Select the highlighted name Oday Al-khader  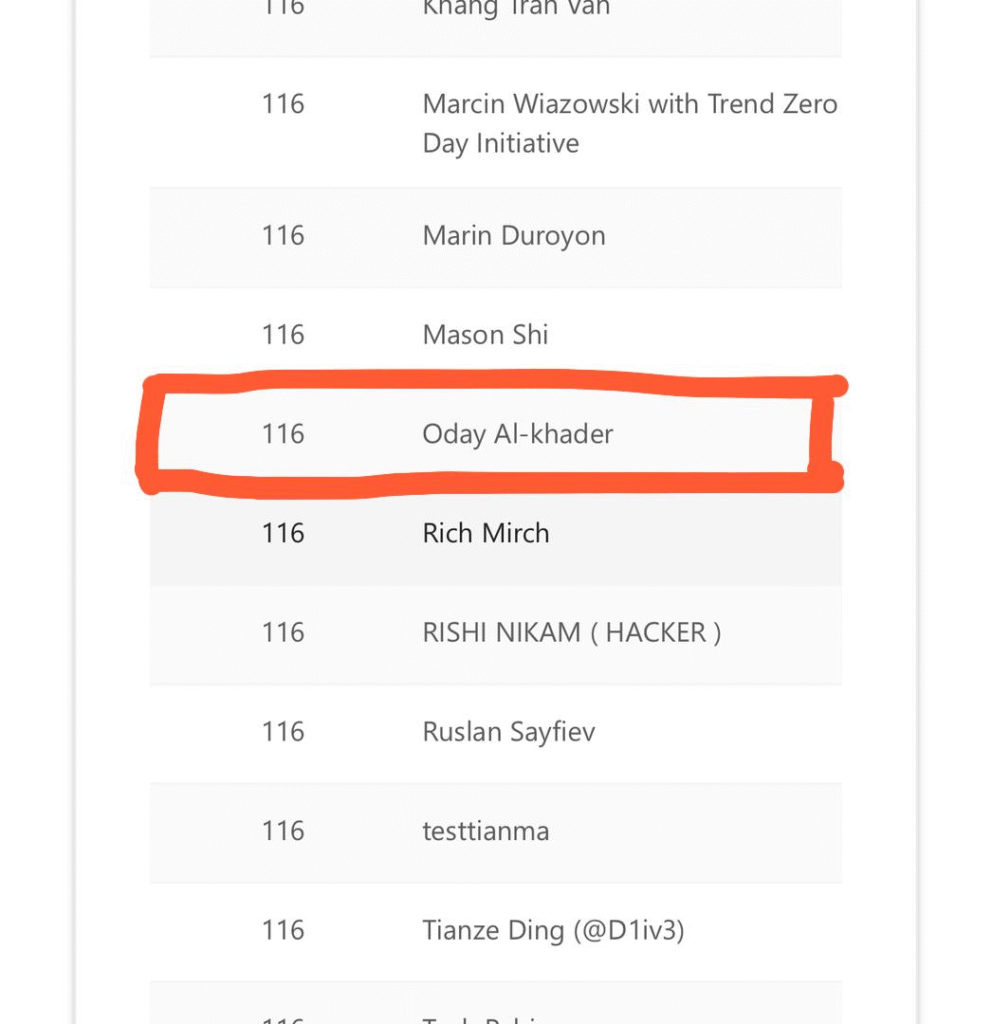pos(517,434)
